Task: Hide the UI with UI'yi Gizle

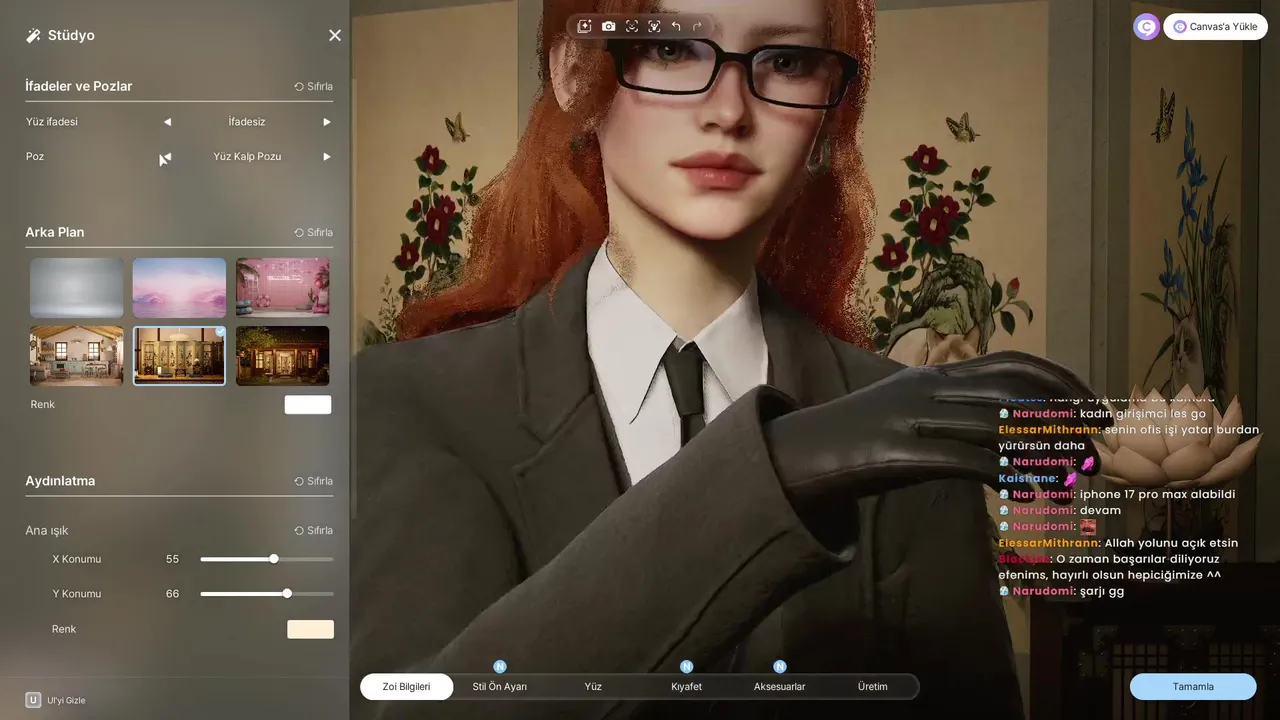Action: click(x=56, y=700)
